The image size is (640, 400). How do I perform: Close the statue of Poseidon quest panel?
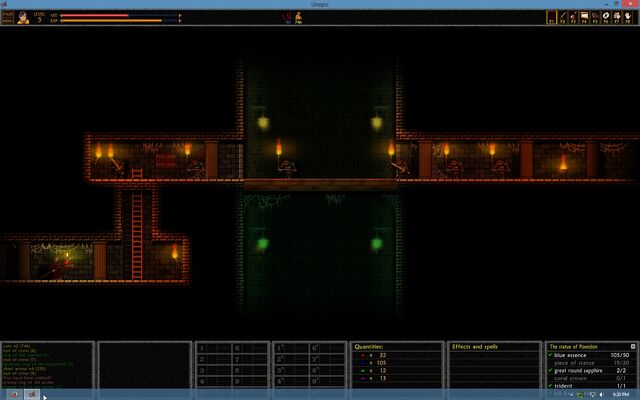[633, 347]
